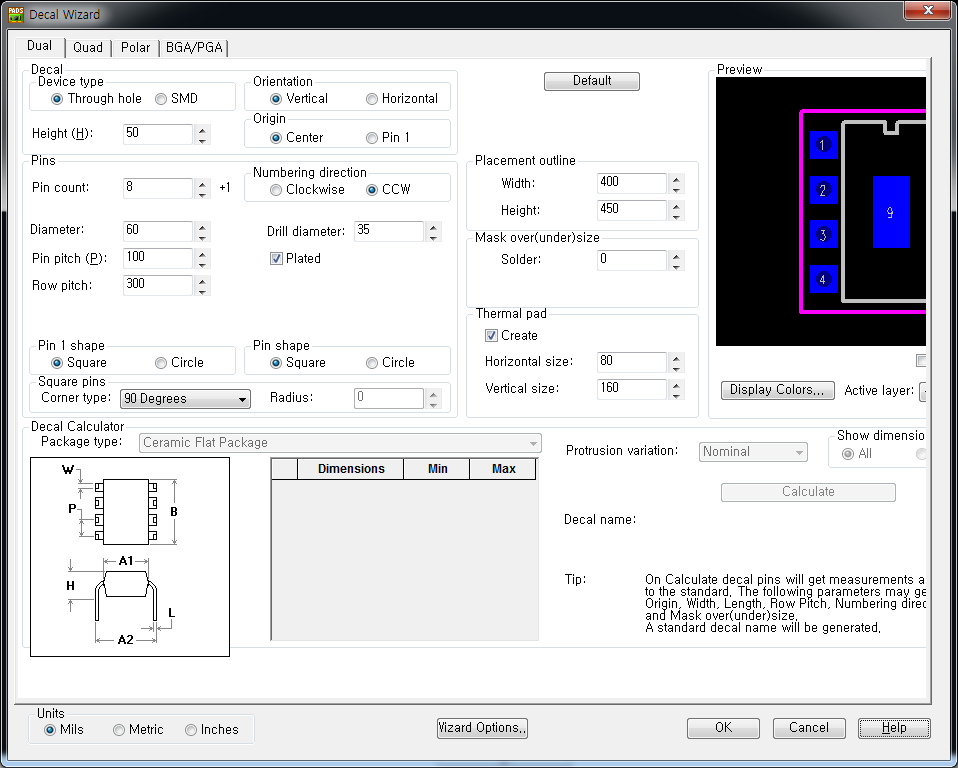The image size is (958, 768).
Task: Click pin 1 pad in preview
Action: pos(822,146)
